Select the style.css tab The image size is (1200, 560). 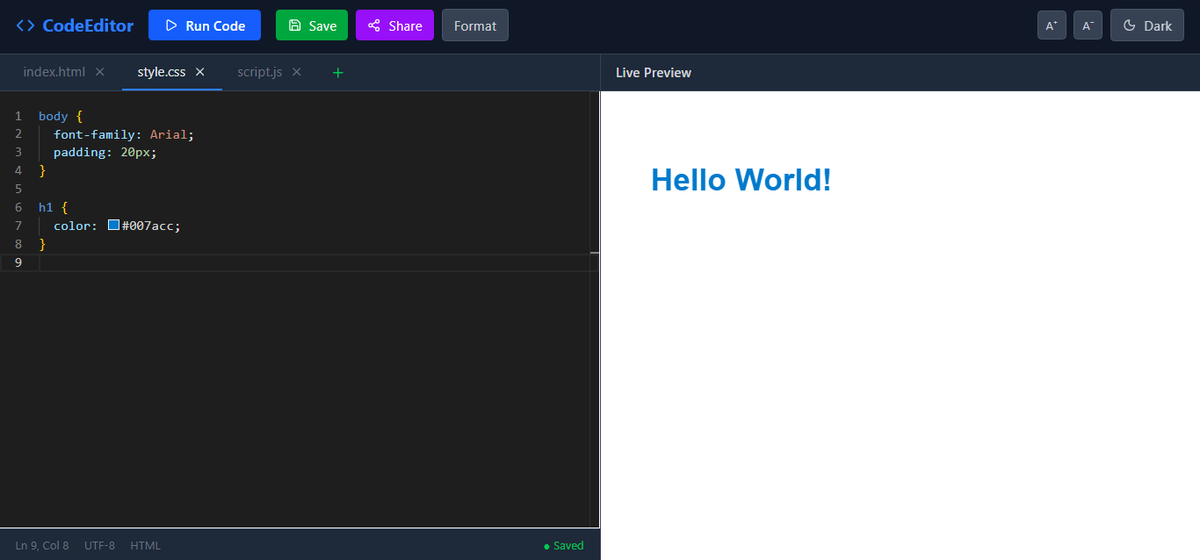161,72
